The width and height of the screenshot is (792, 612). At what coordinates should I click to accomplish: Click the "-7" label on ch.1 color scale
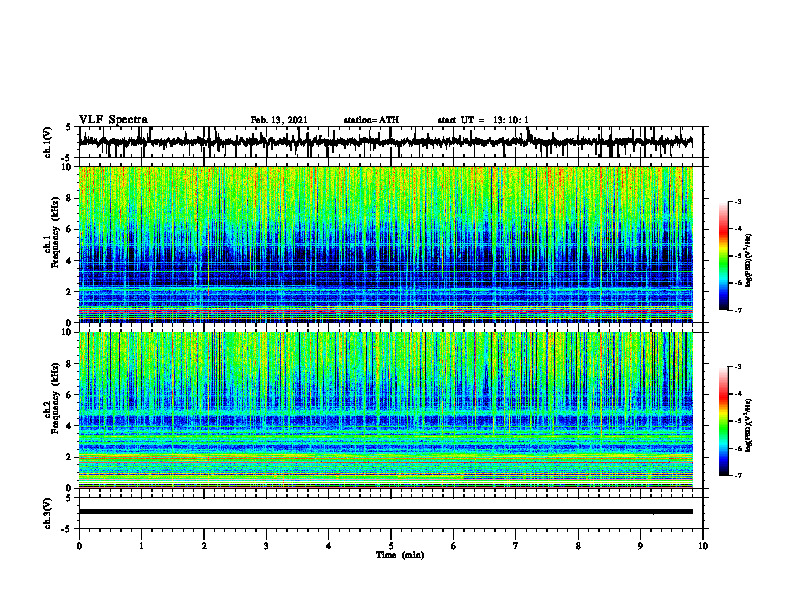[738, 310]
